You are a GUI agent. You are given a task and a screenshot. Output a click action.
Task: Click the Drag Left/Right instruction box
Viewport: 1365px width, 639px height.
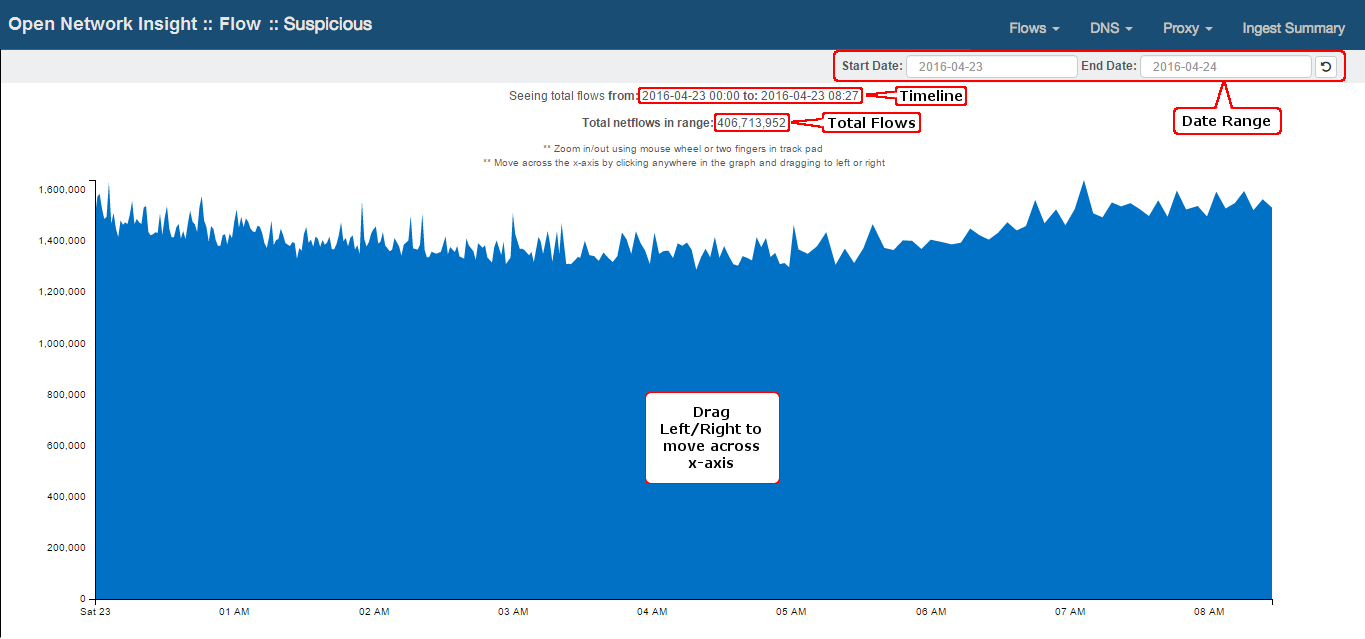click(x=711, y=438)
